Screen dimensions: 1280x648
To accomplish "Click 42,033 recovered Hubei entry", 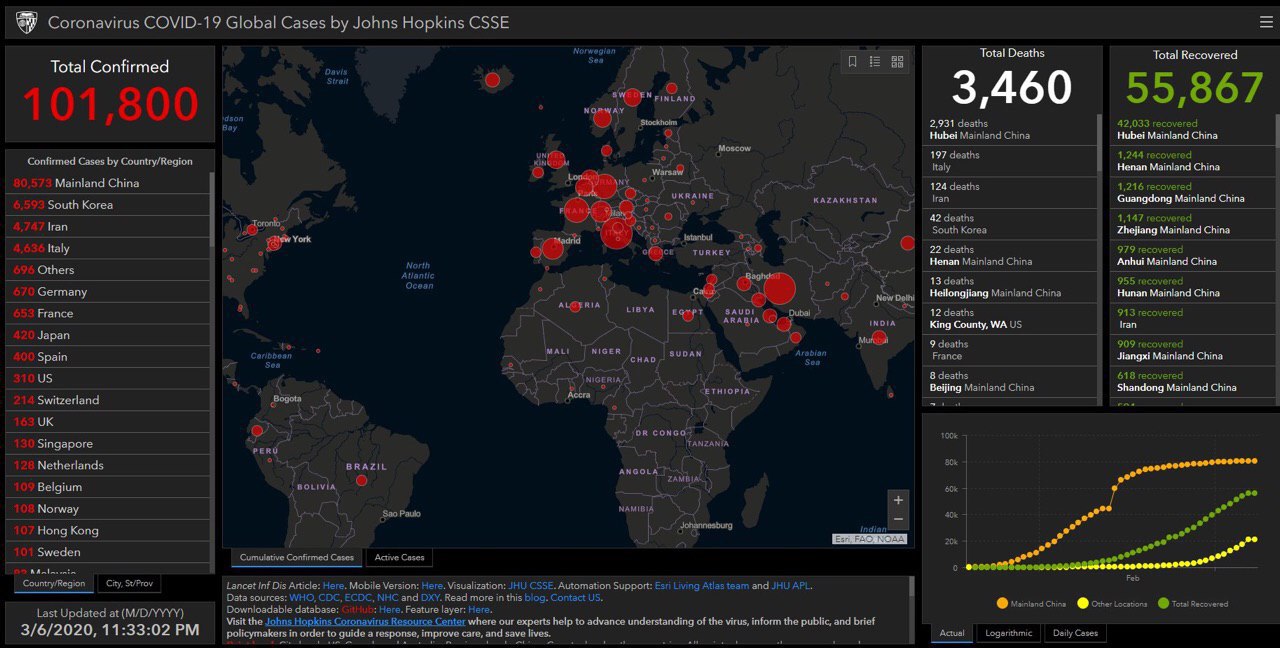I will pyautogui.click(x=1191, y=130).
